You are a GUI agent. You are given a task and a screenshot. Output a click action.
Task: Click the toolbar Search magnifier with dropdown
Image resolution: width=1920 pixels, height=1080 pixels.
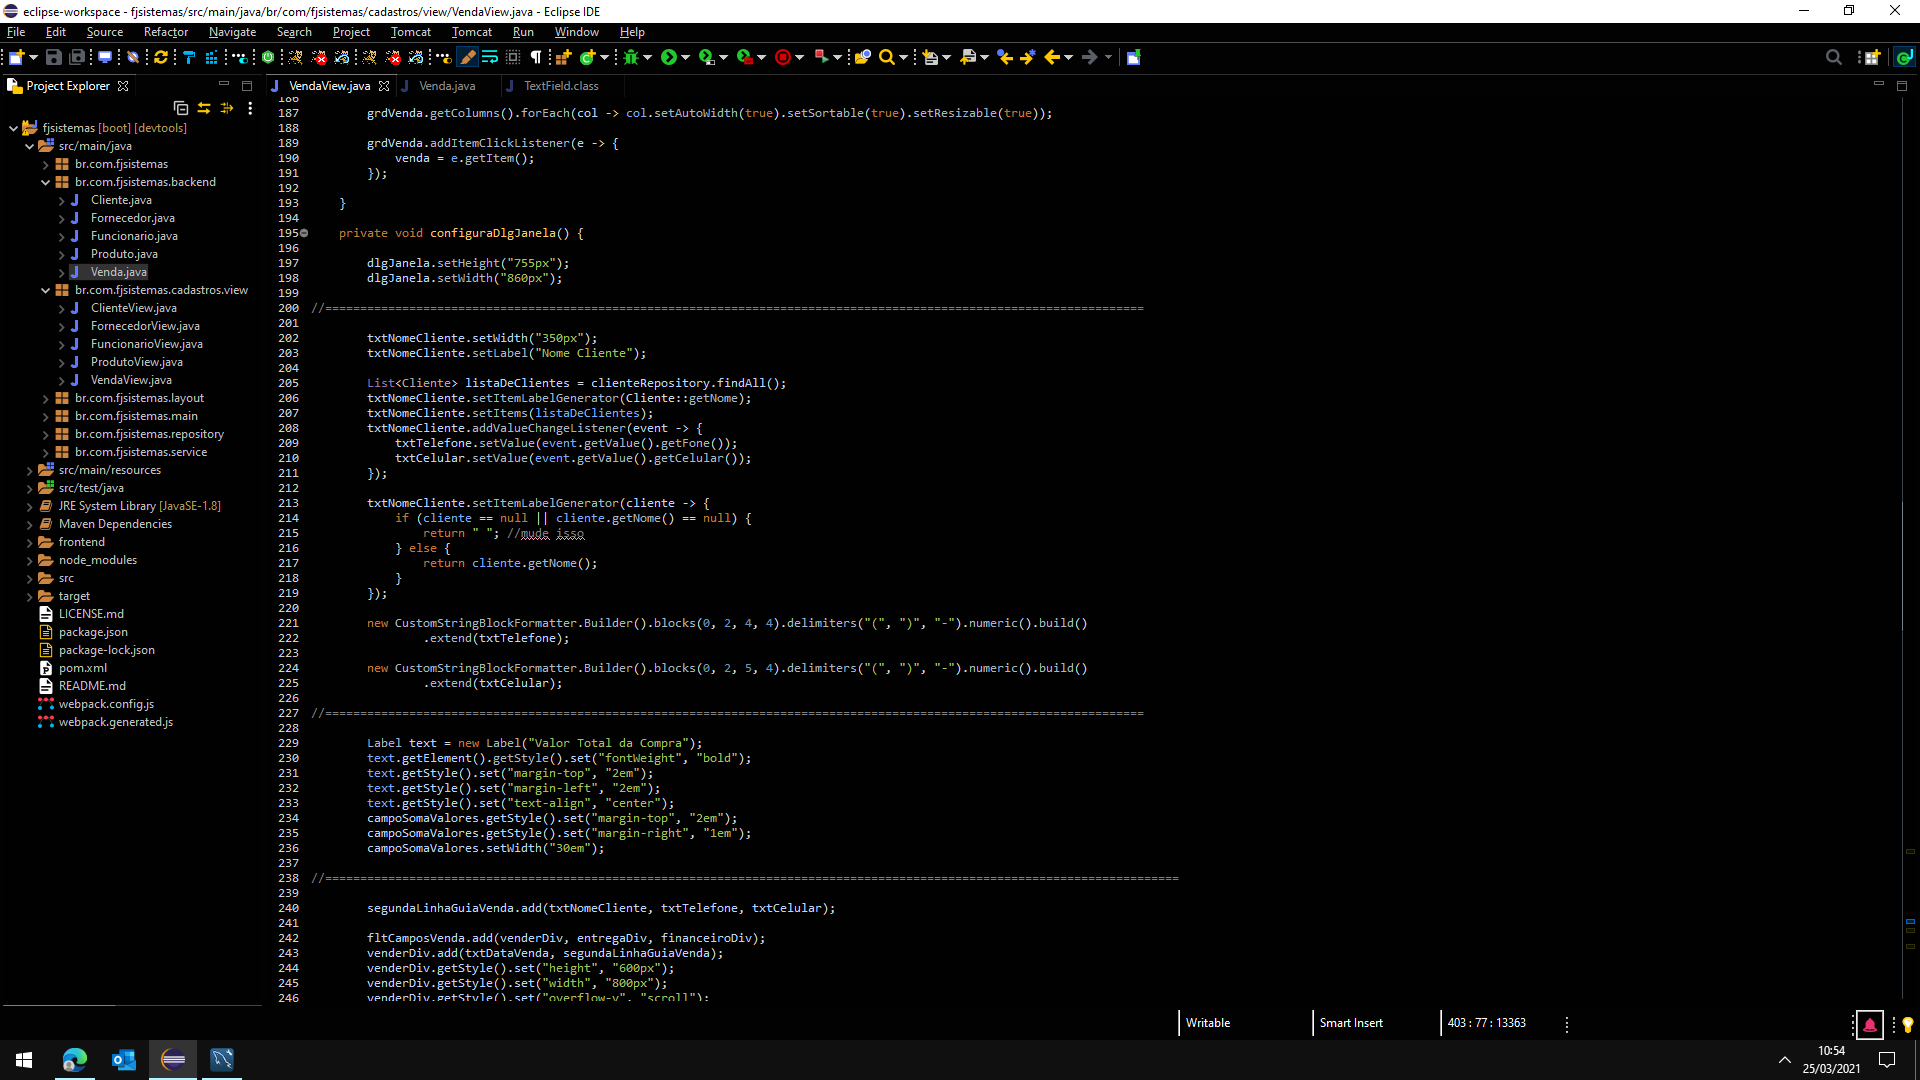tap(887, 57)
